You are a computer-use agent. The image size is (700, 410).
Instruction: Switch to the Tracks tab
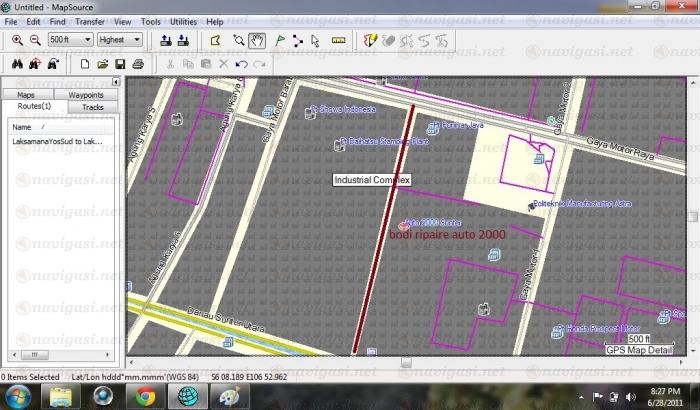coord(92,106)
